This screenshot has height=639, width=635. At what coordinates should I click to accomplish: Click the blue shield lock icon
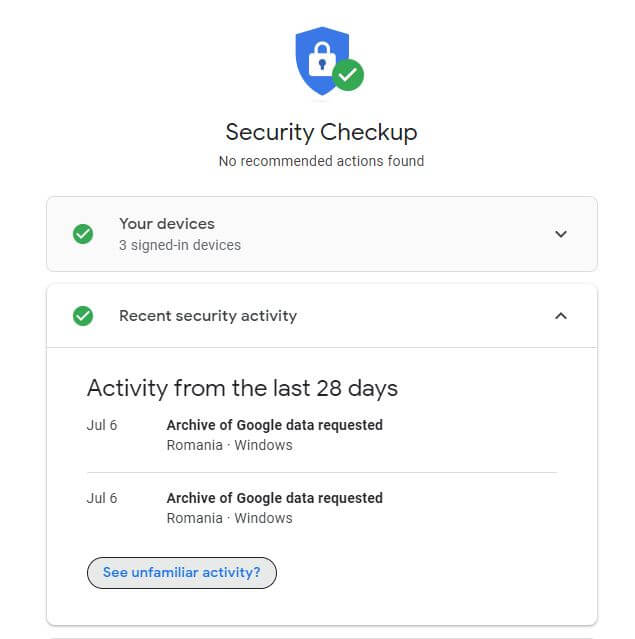click(322, 61)
